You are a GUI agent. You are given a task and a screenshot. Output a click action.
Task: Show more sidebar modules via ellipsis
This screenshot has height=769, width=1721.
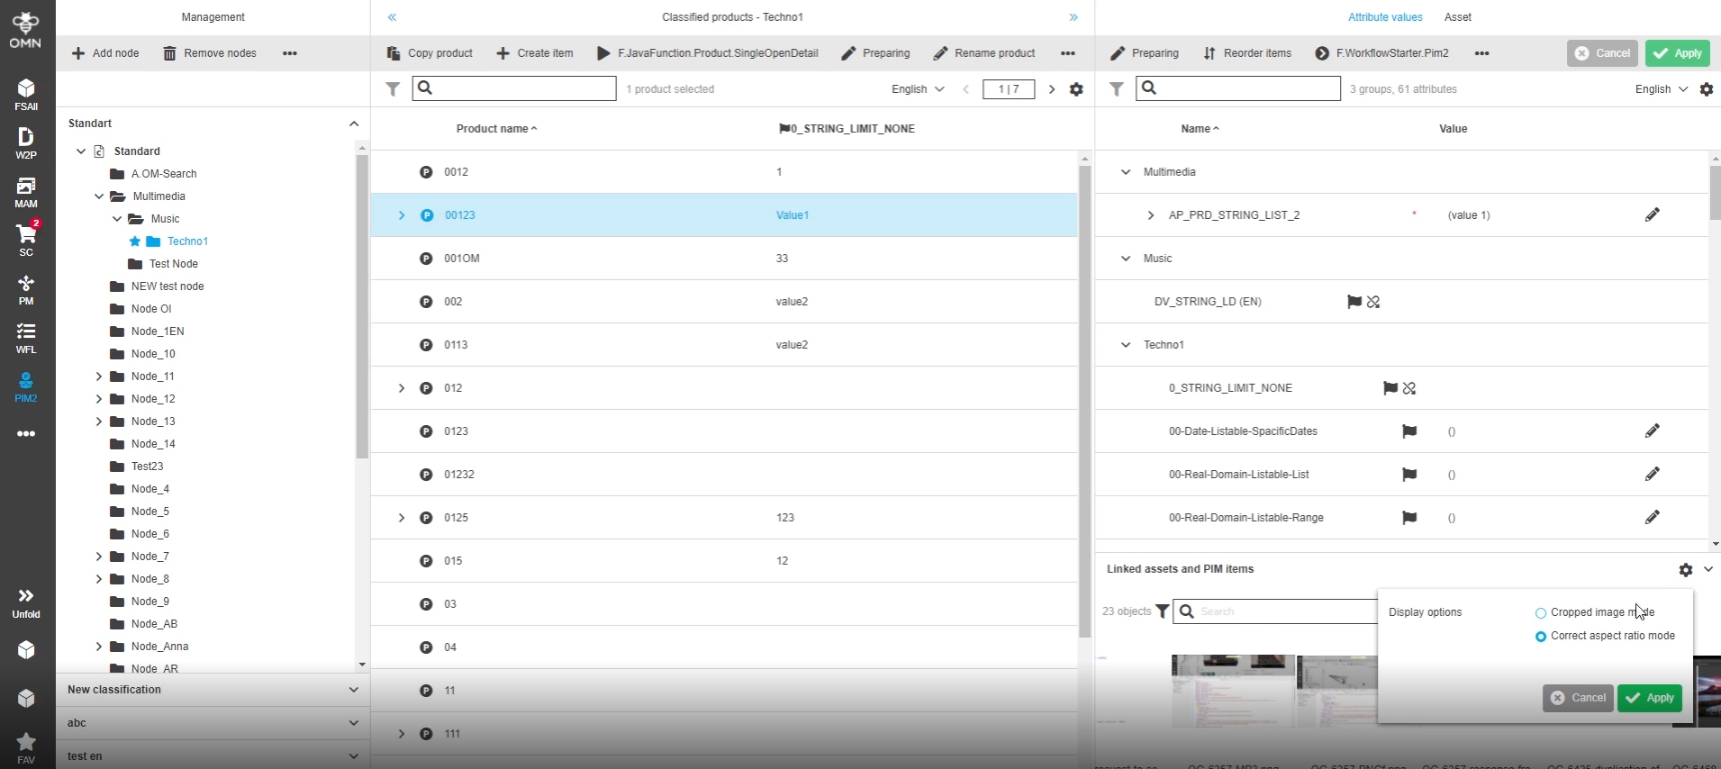26,434
